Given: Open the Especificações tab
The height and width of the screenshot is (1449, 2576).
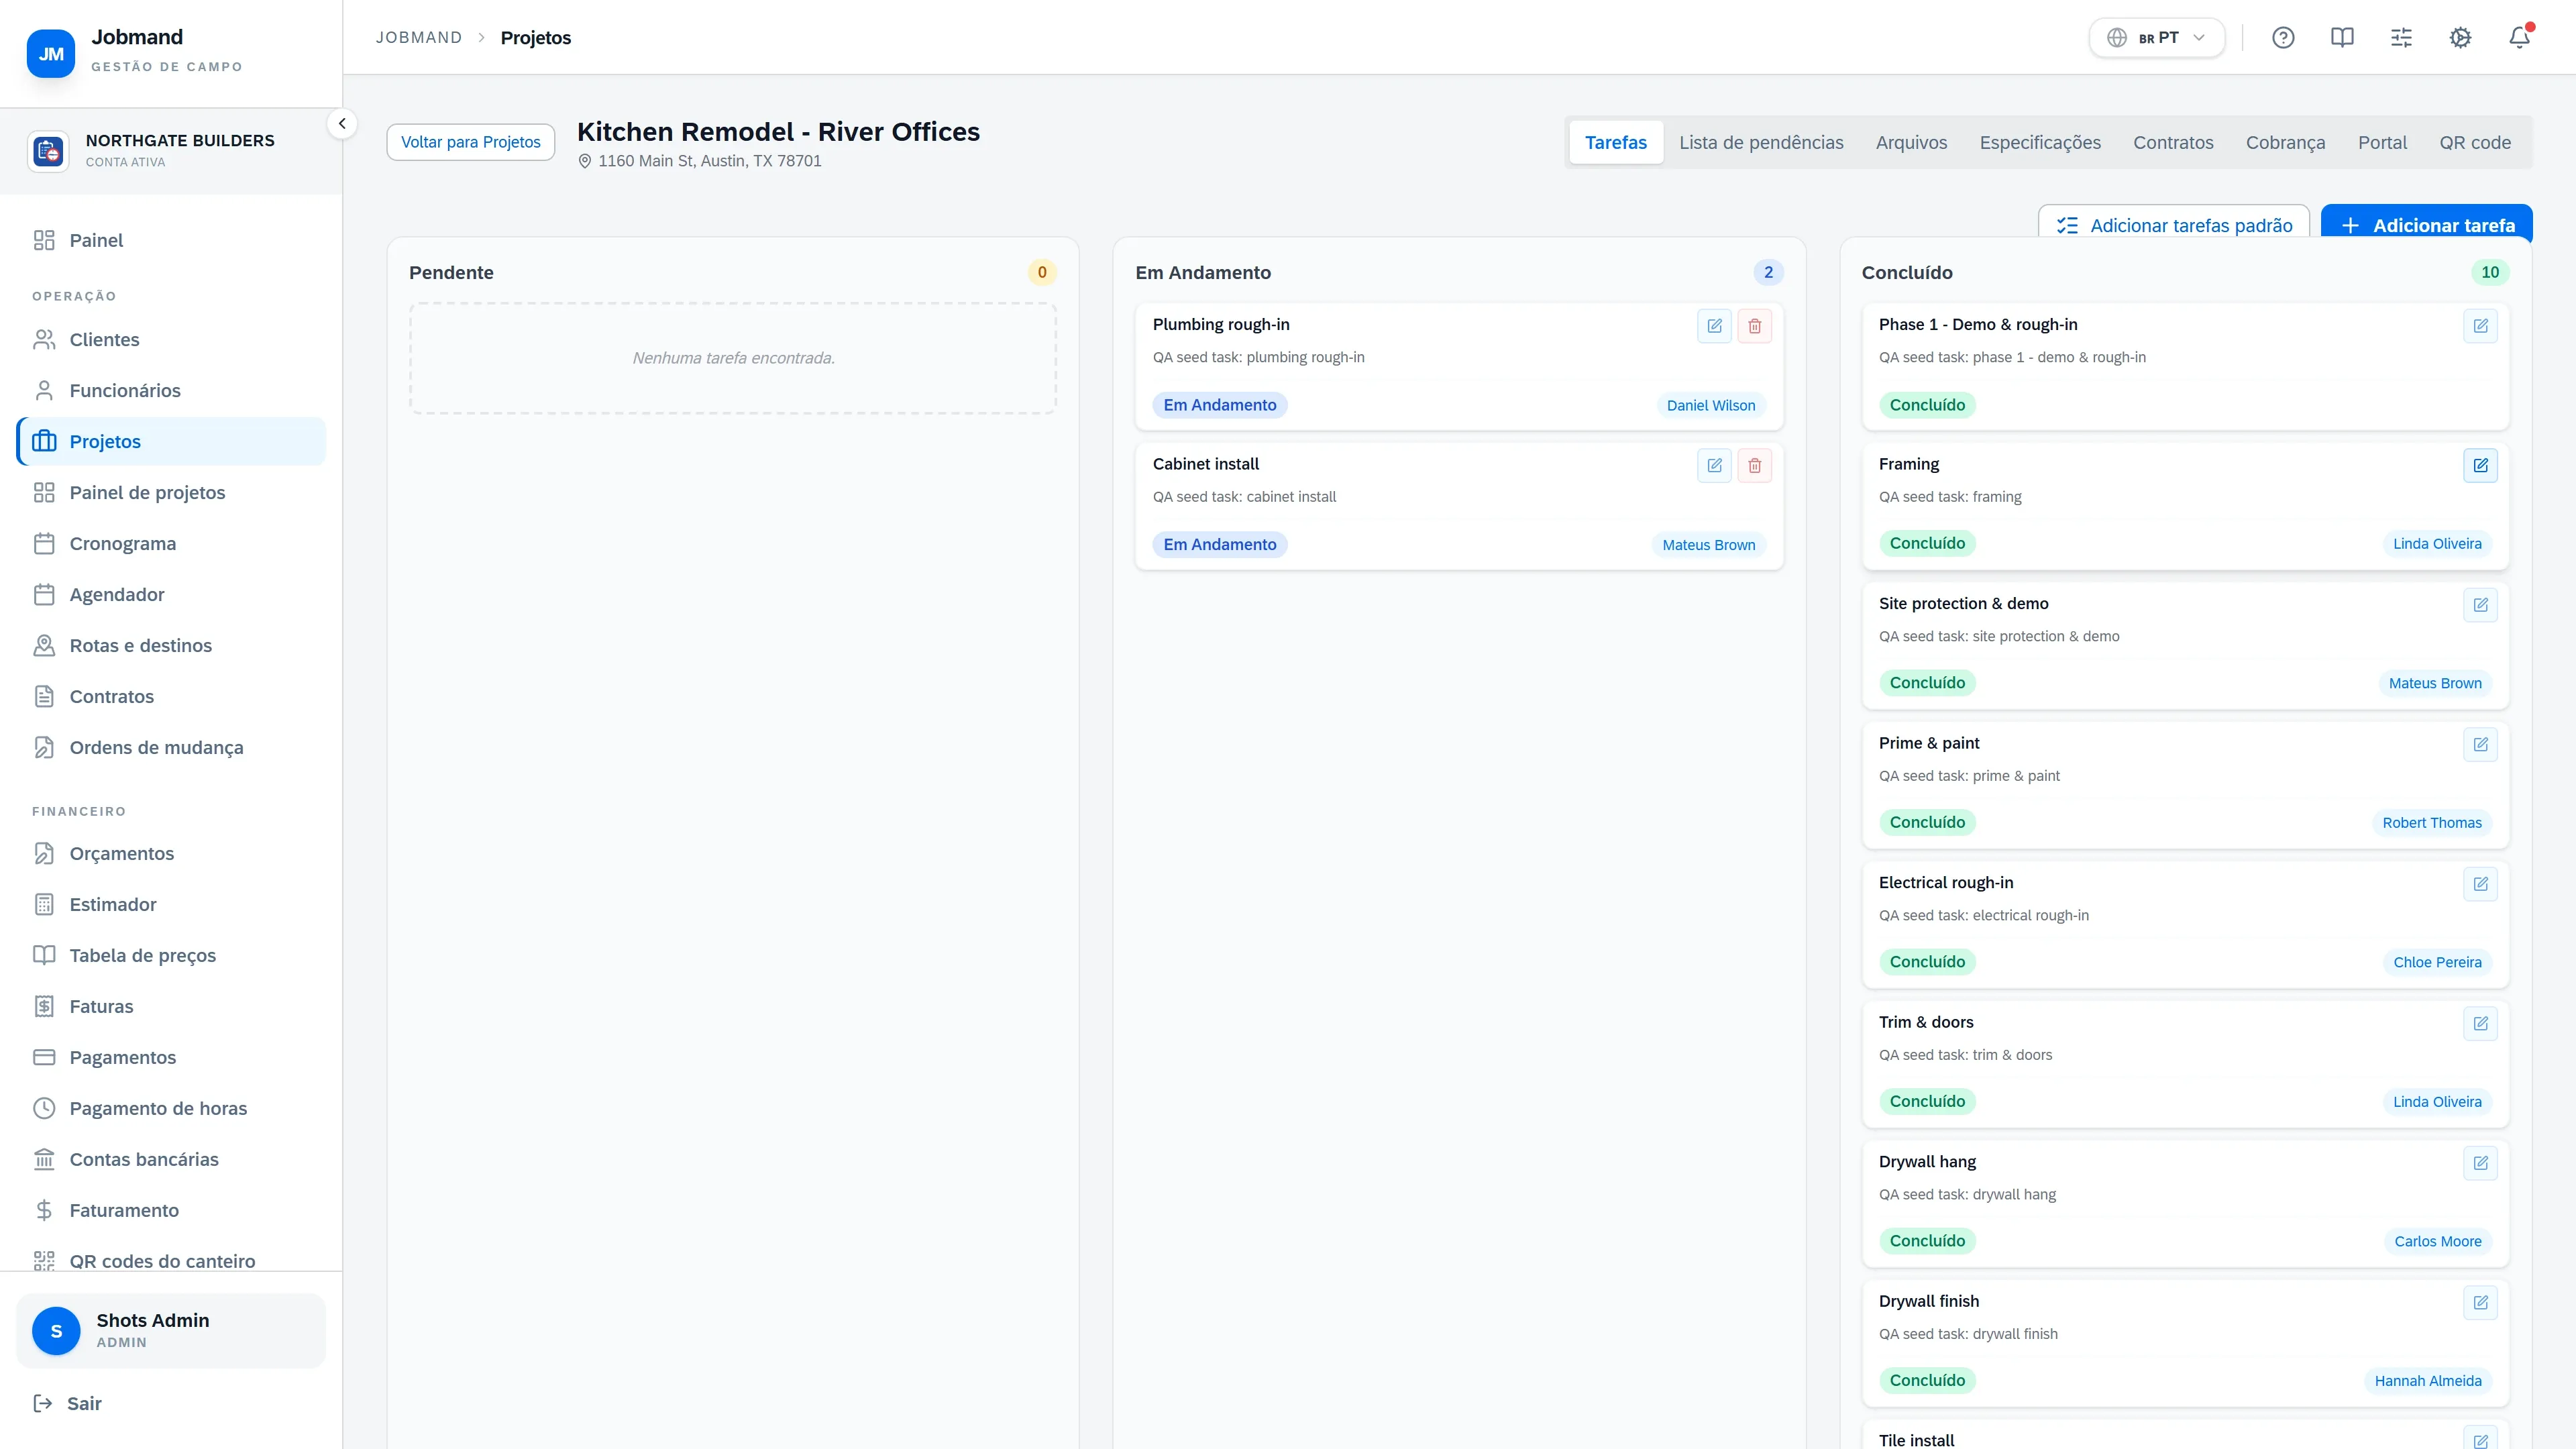Looking at the screenshot, I should [x=2040, y=142].
